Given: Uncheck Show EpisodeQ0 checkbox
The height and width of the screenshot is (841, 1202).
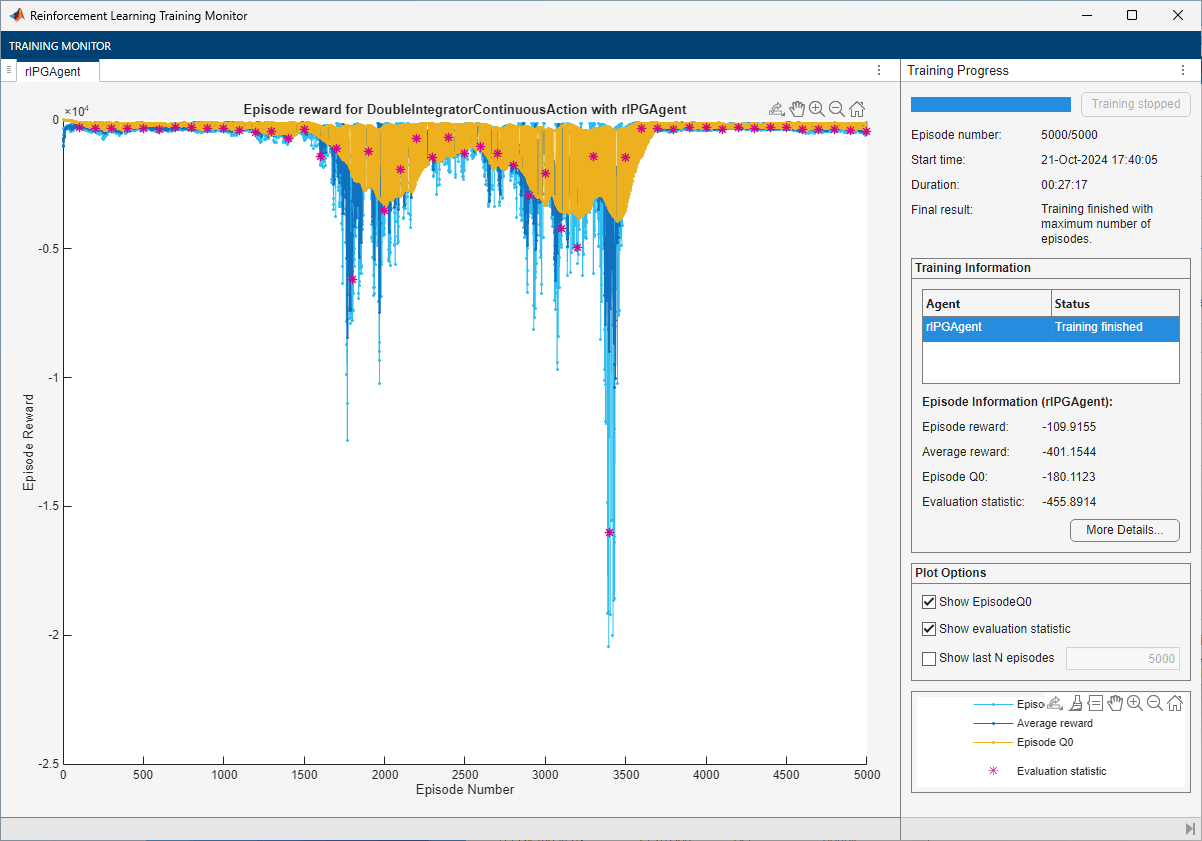Looking at the screenshot, I should click(x=929, y=602).
